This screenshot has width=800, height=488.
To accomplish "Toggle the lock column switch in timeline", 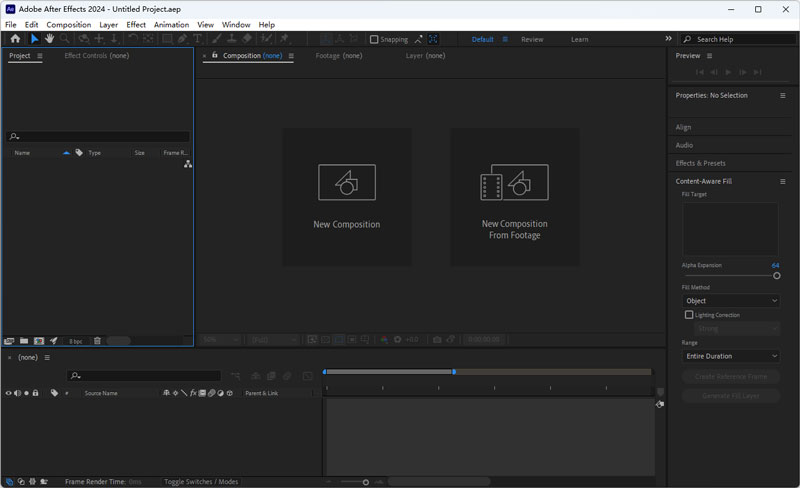I will (x=35, y=393).
